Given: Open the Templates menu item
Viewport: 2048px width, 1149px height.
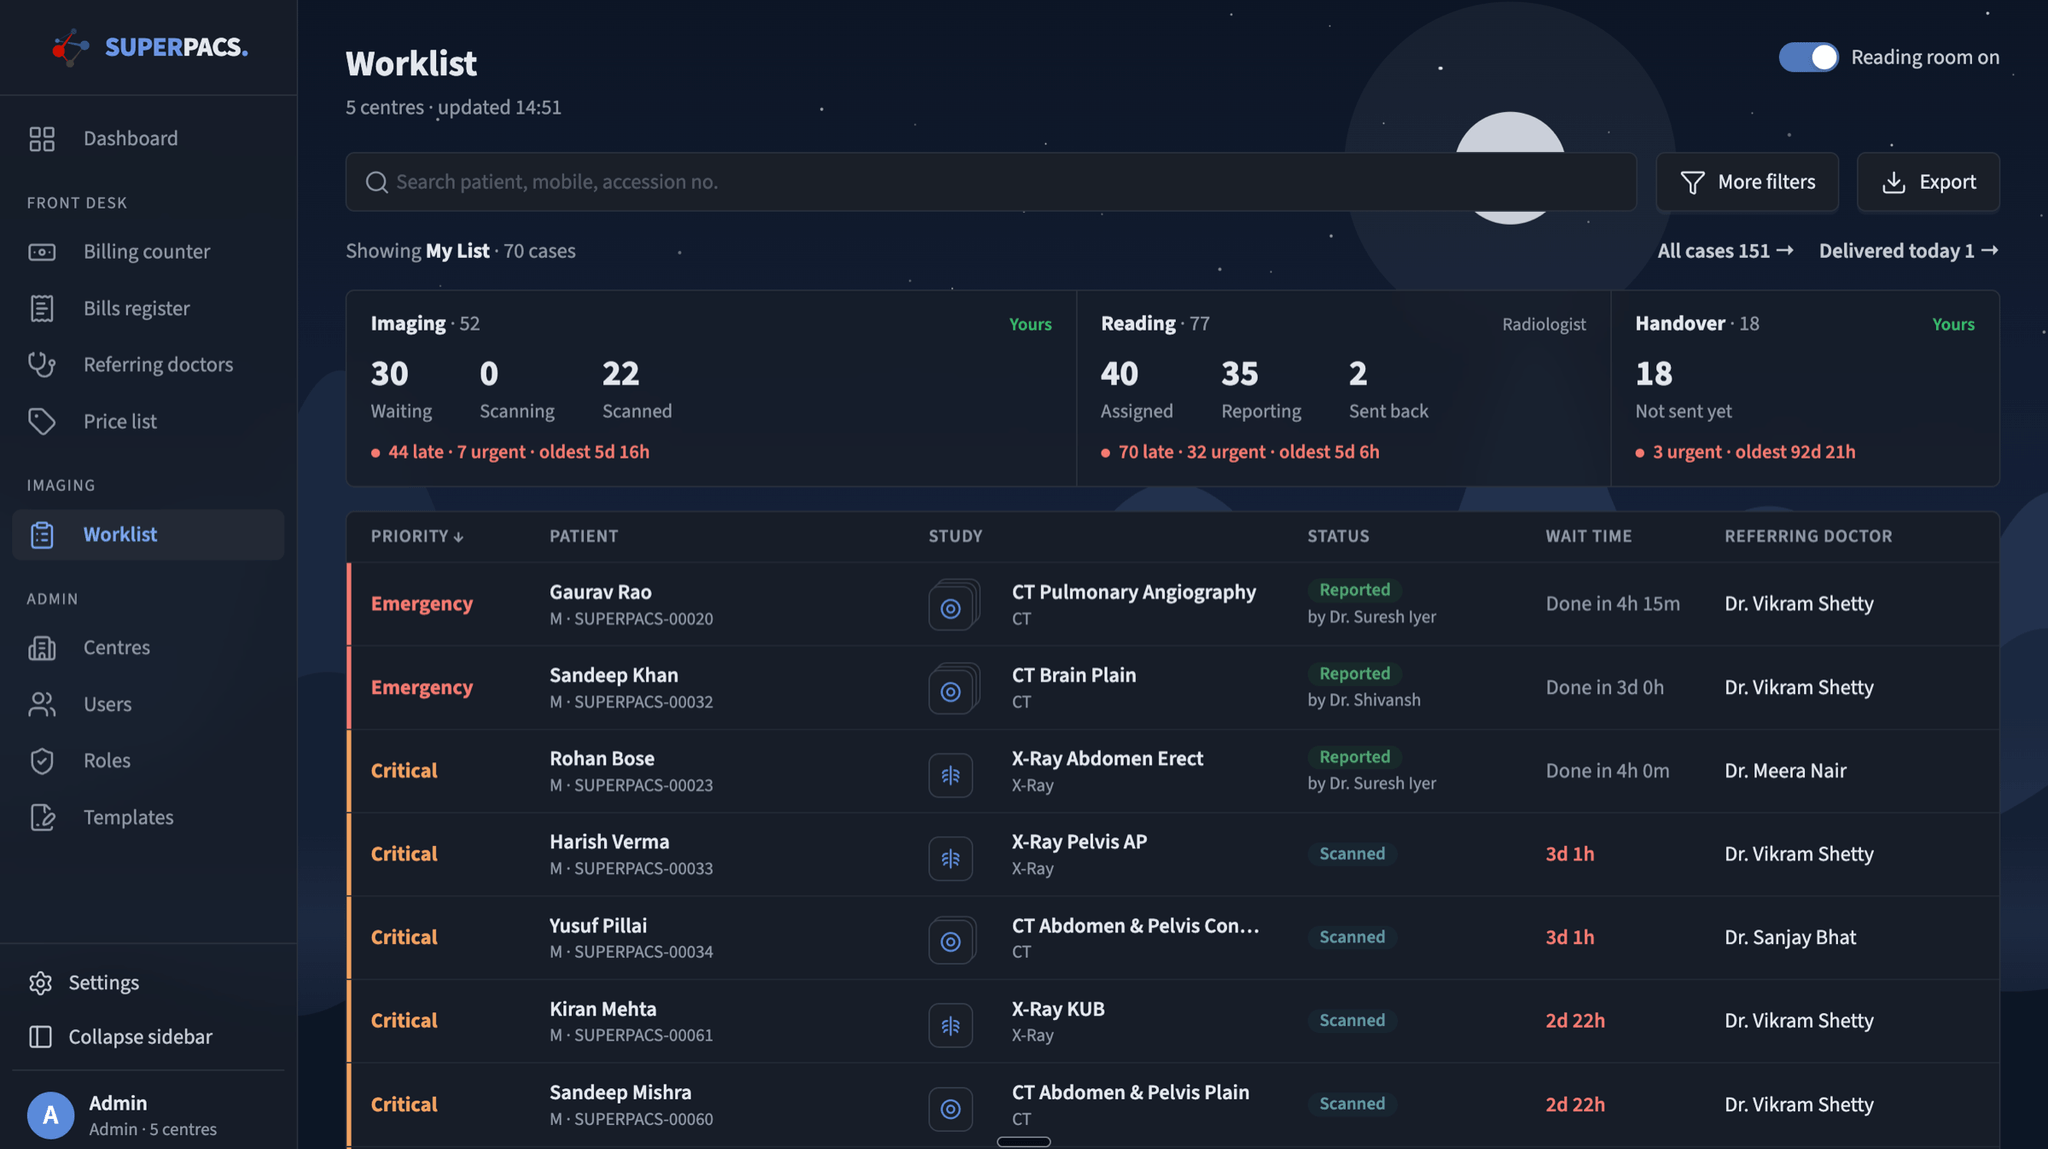Looking at the screenshot, I should tap(148, 817).
